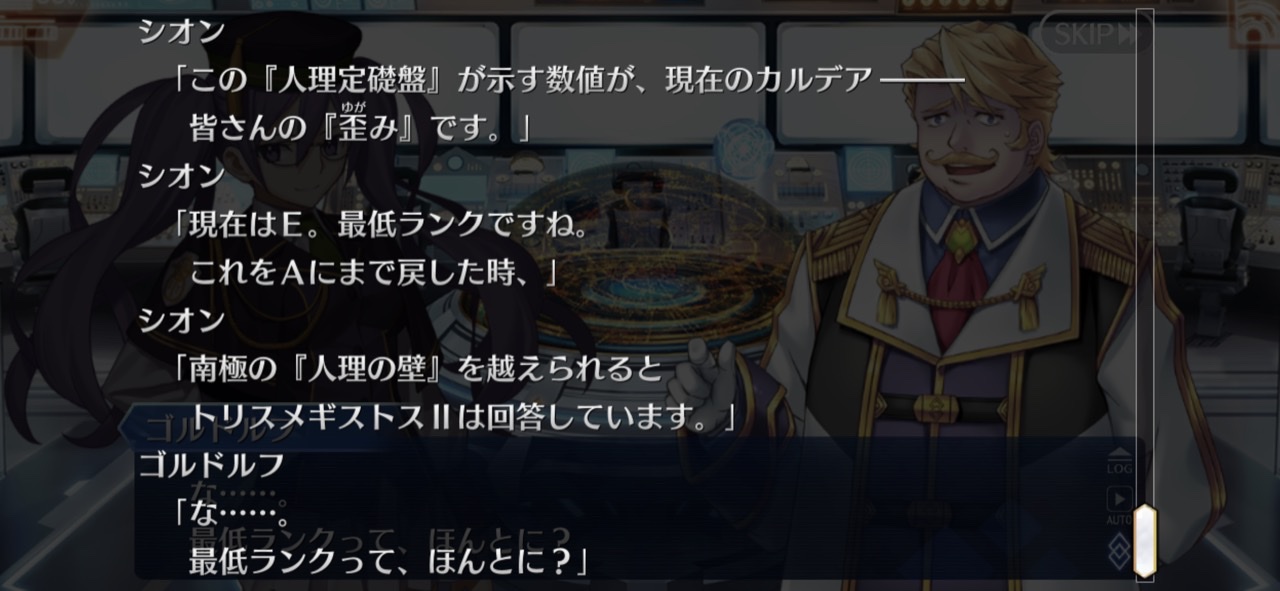1280x591 pixels.
Task: Click the line な……。 in the log
Action: (x=231, y=514)
